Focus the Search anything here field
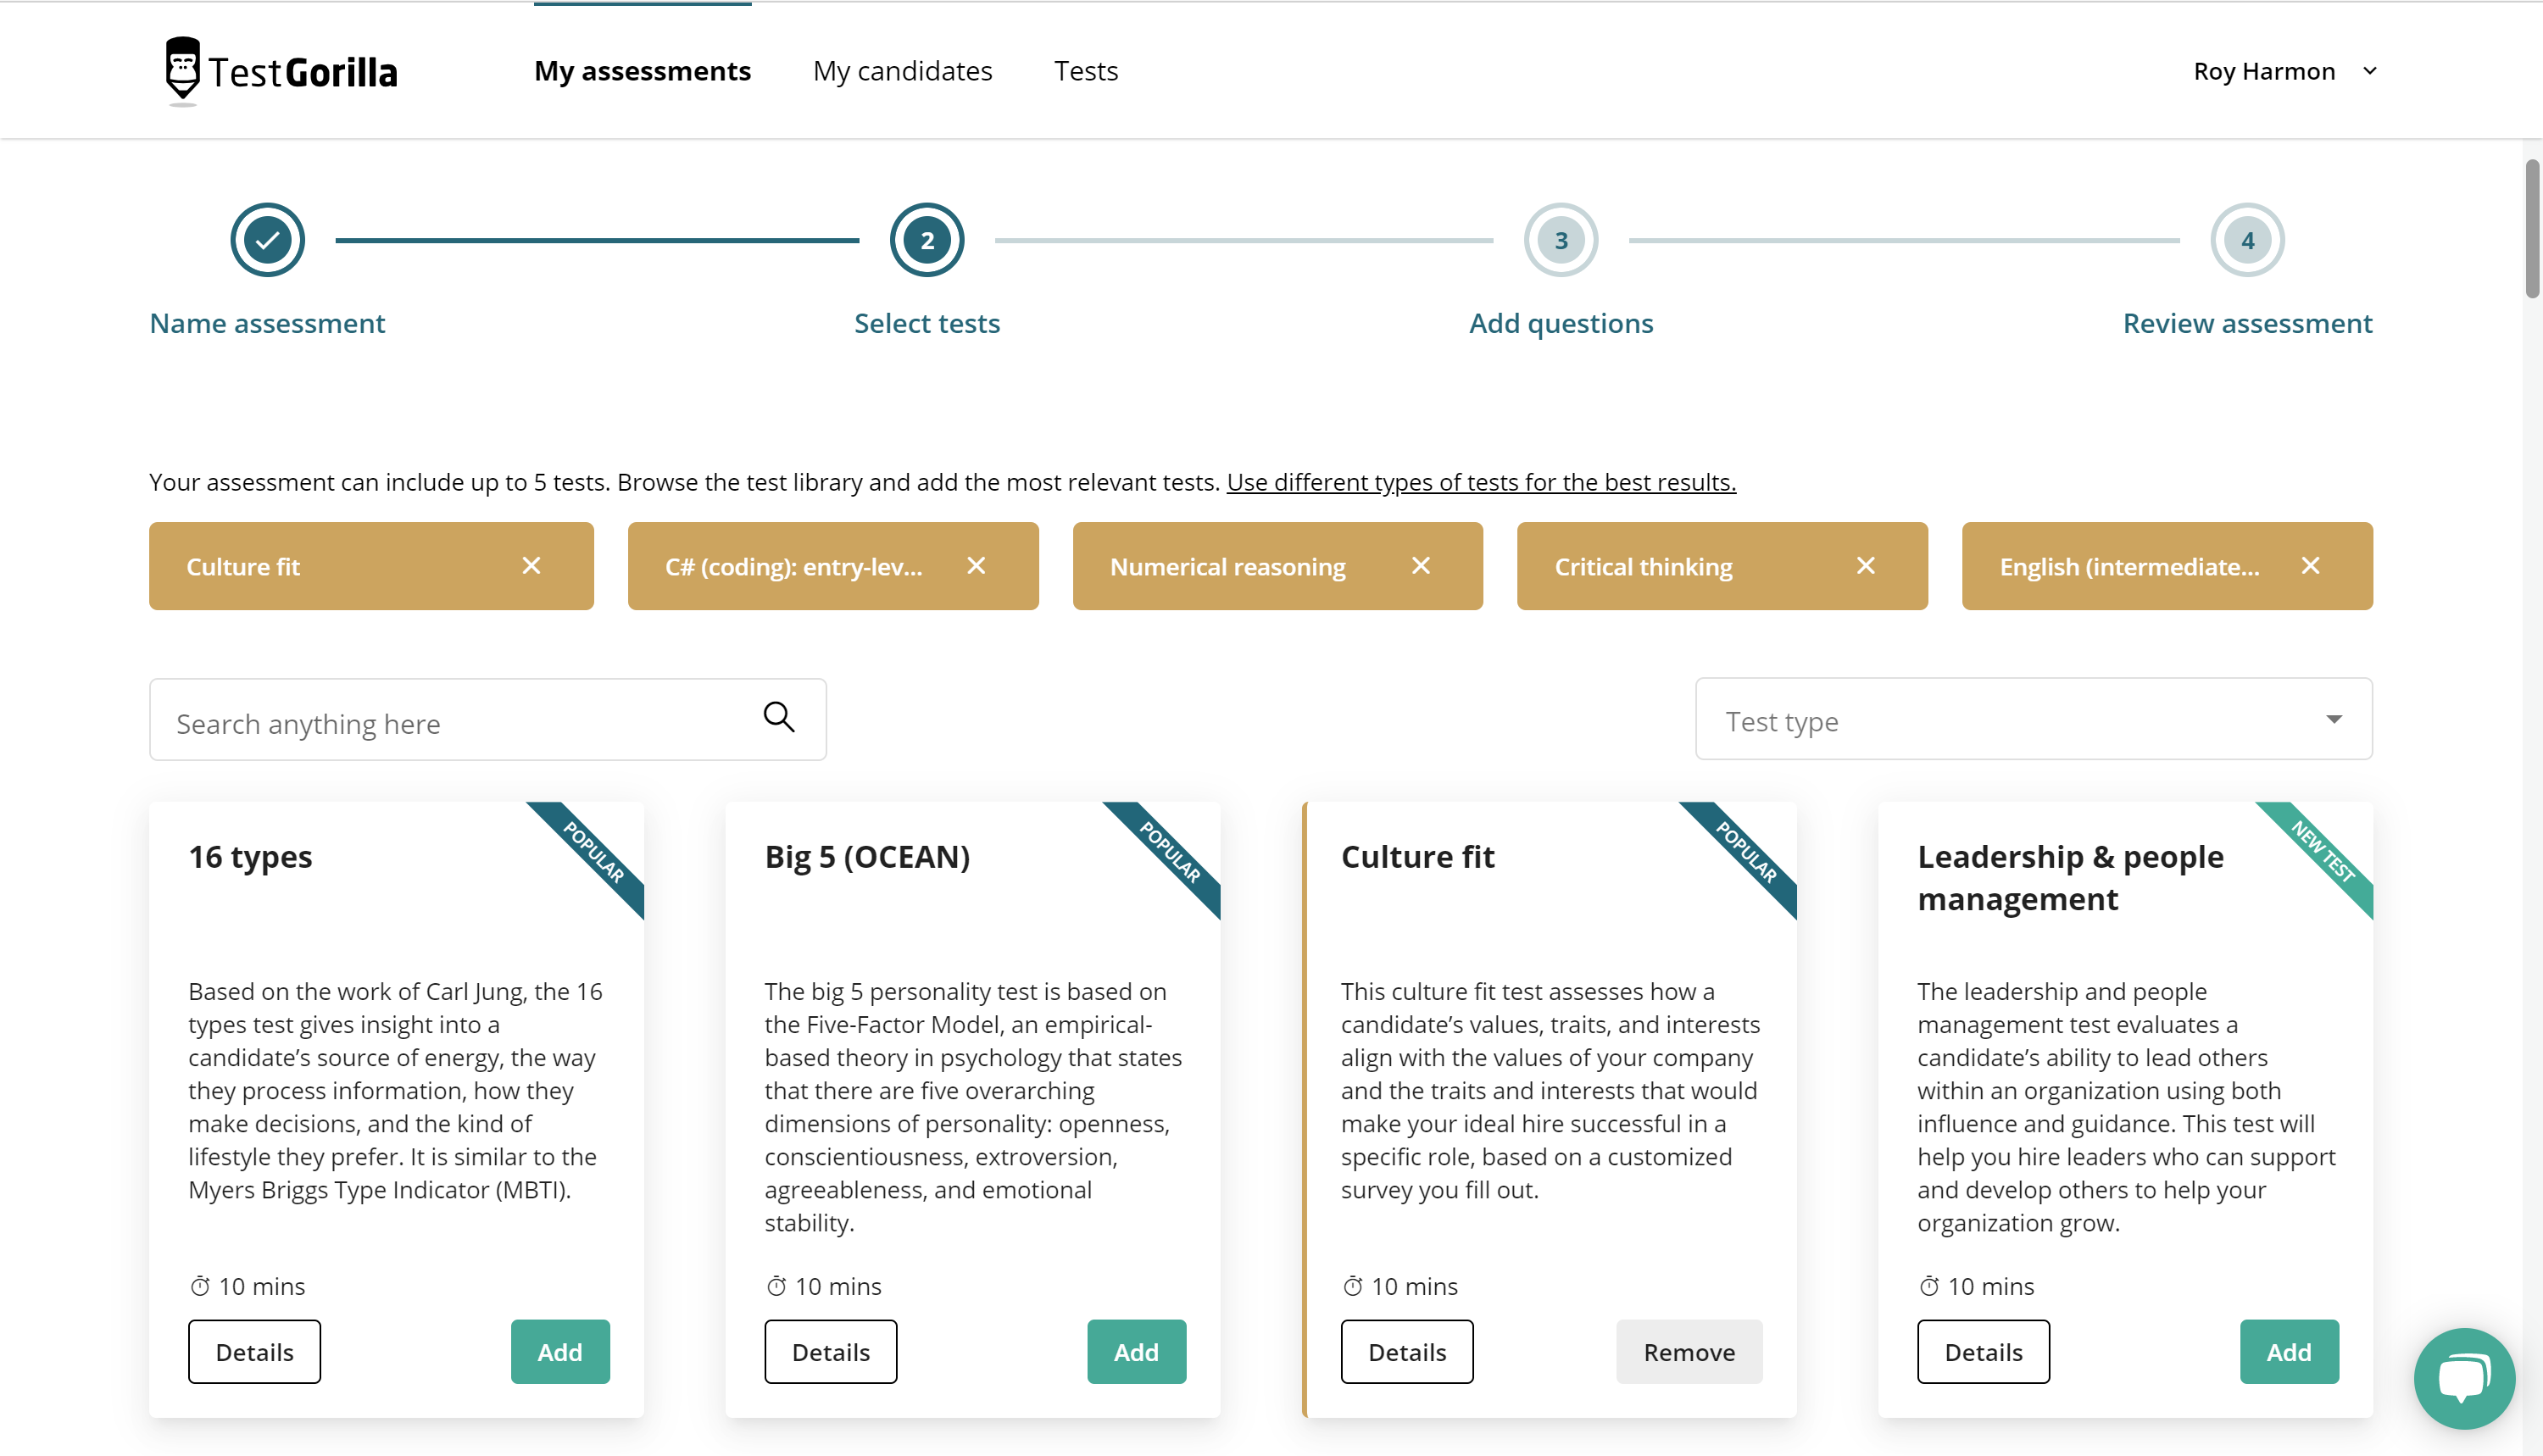Screen dimensions: 2543x1456 coord(450,723)
